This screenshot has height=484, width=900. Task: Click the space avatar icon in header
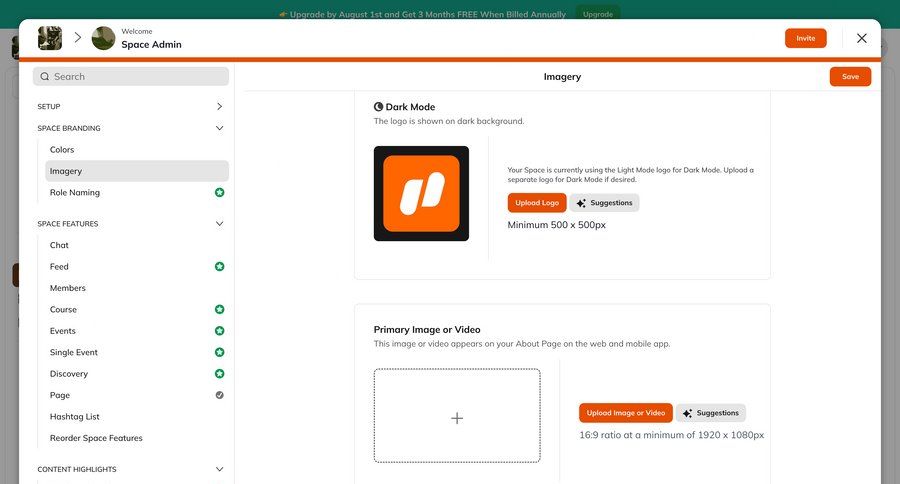point(50,38)
